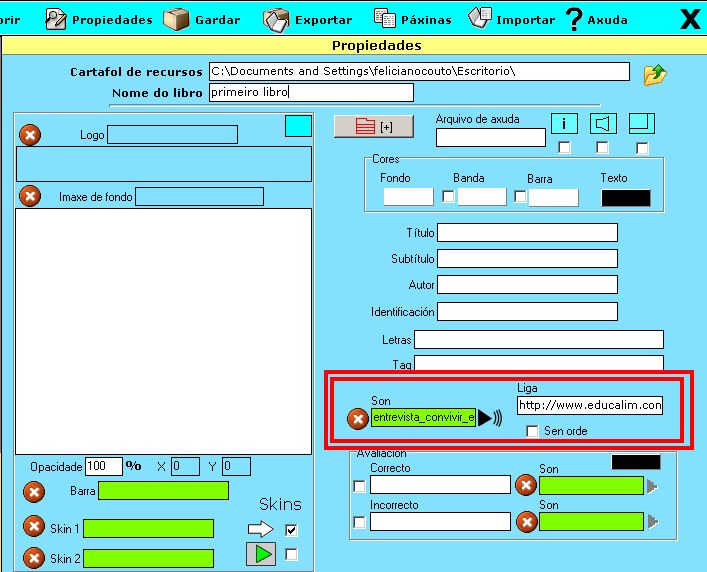The width and height of the screenshot is (707, 572).
Task: Click the Liga URL input field
Action: point(589,405)
